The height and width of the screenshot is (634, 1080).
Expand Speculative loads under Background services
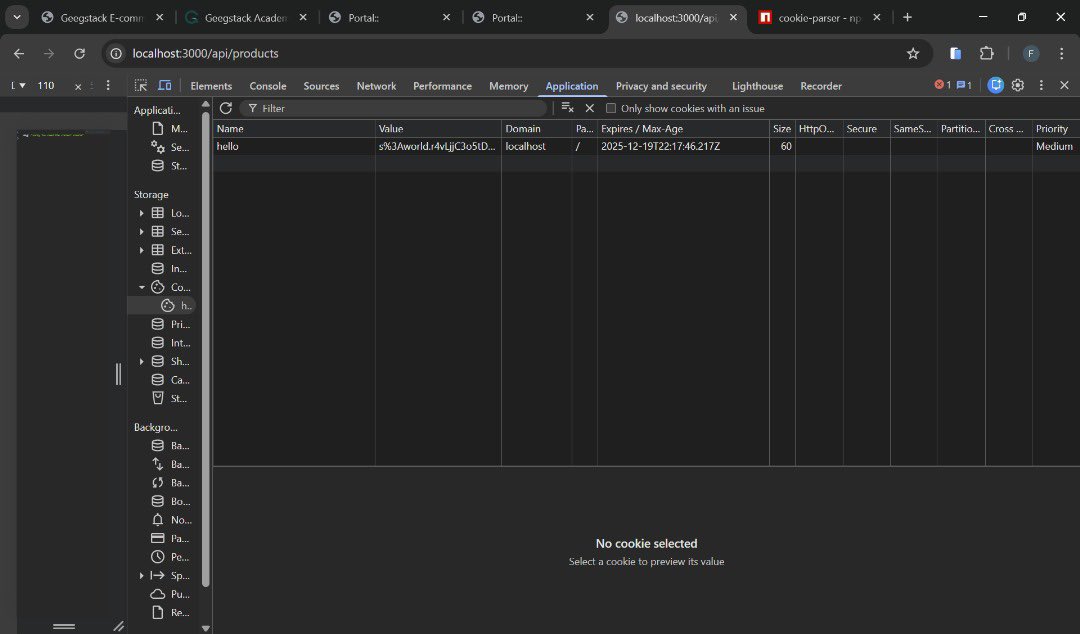click(x=141, y=575)
